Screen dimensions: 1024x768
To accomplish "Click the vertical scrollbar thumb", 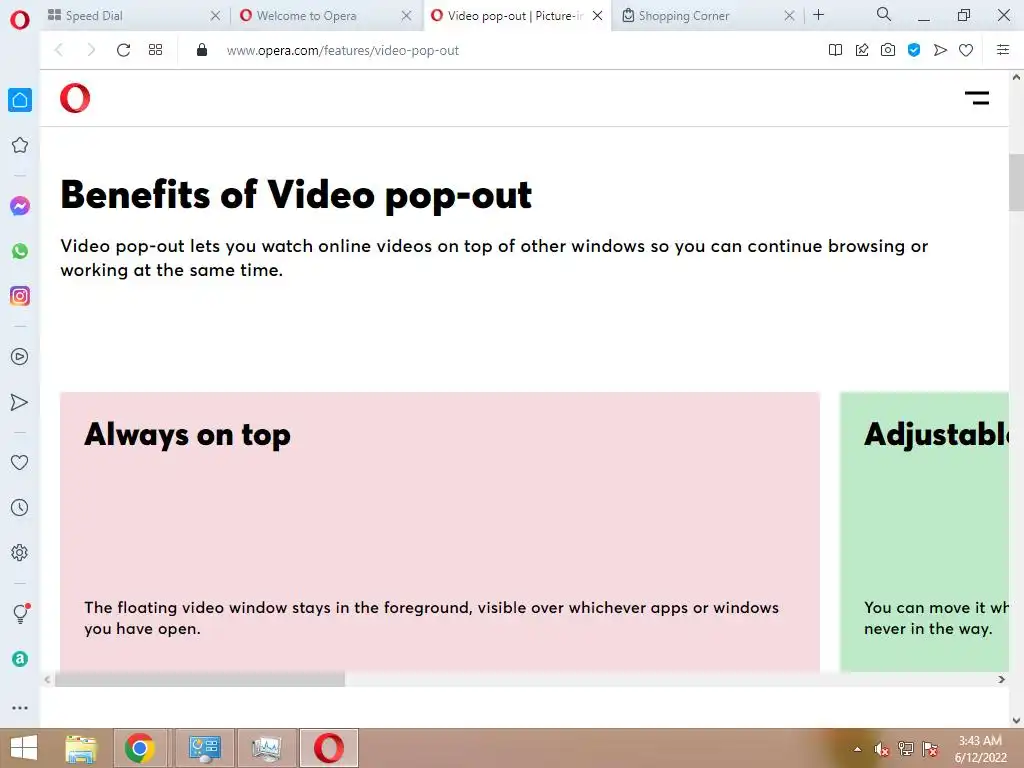I will [1016, 182].
